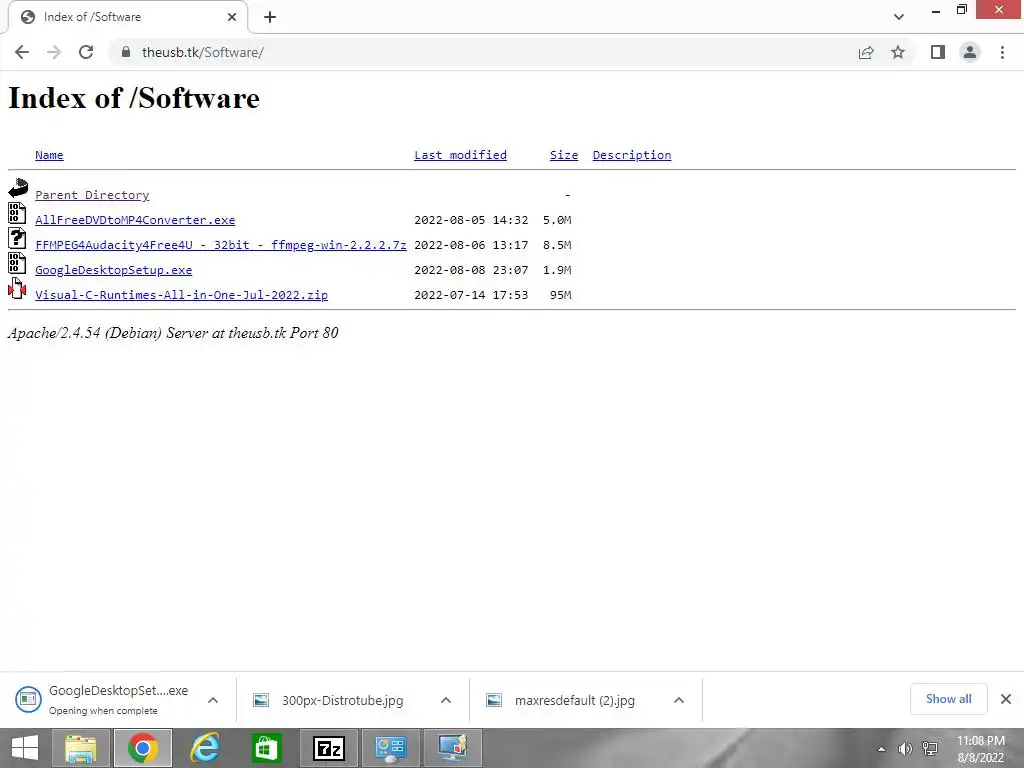Click GoogleDesktopSet....exe download item
The image size is (1024, 768).
point(104,699)
